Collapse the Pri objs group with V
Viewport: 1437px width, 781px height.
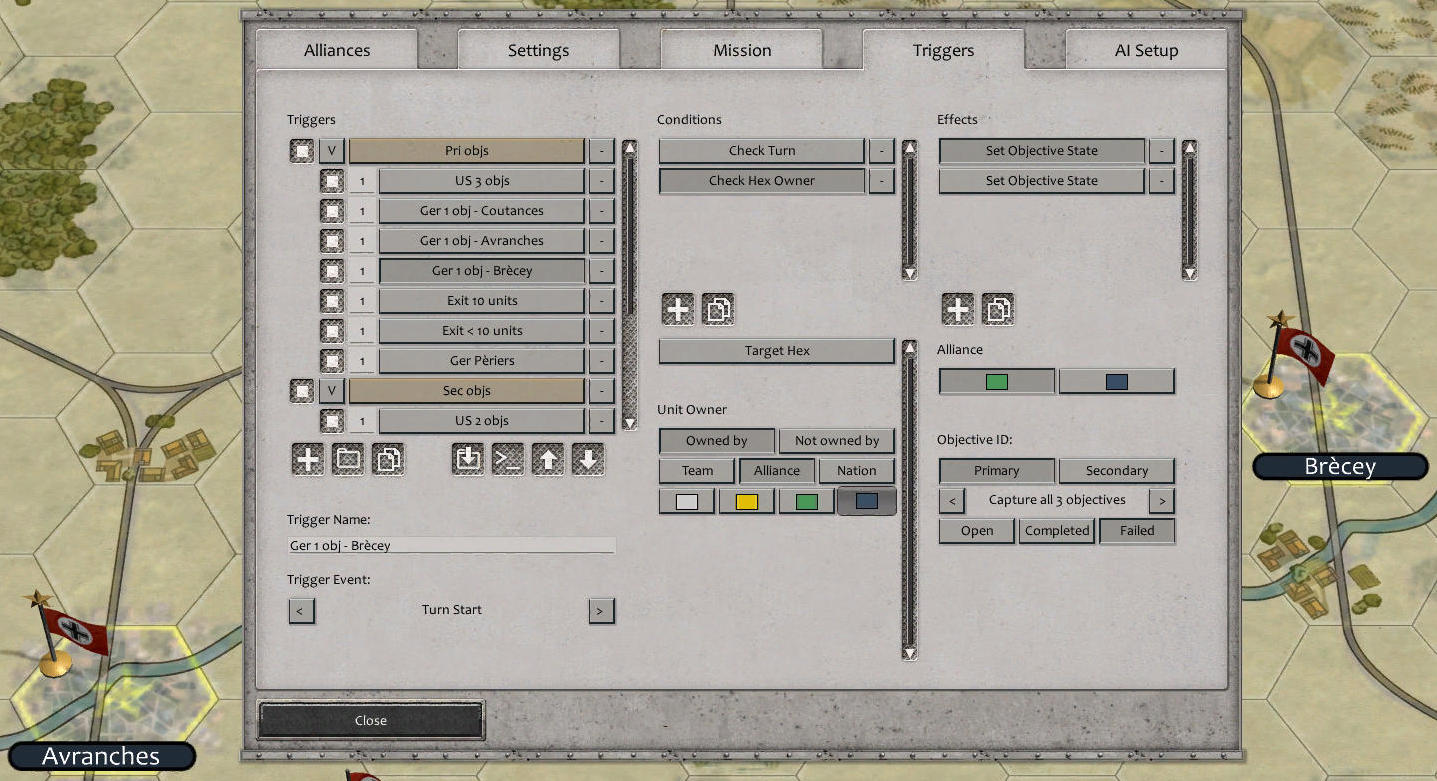click(332, 151)
